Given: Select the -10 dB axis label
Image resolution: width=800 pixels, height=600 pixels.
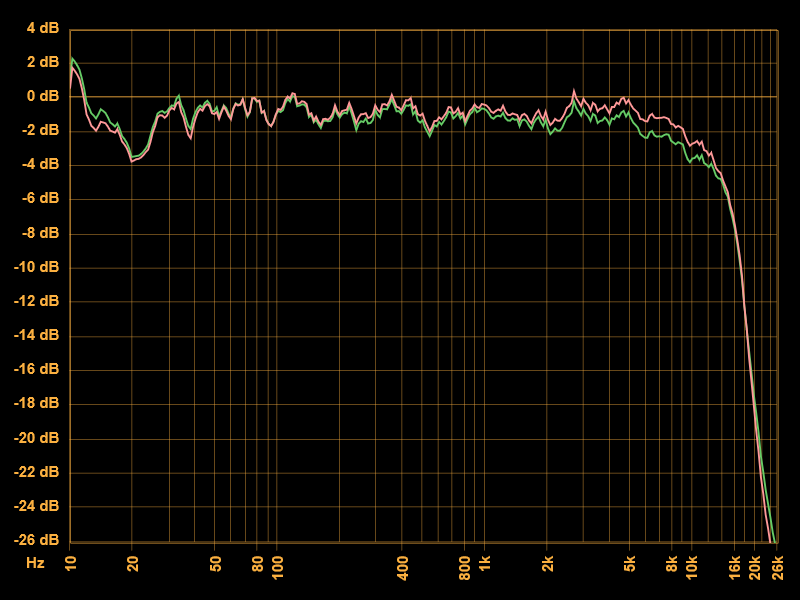Looking at the screenshot, I should [x=37, y=267].
